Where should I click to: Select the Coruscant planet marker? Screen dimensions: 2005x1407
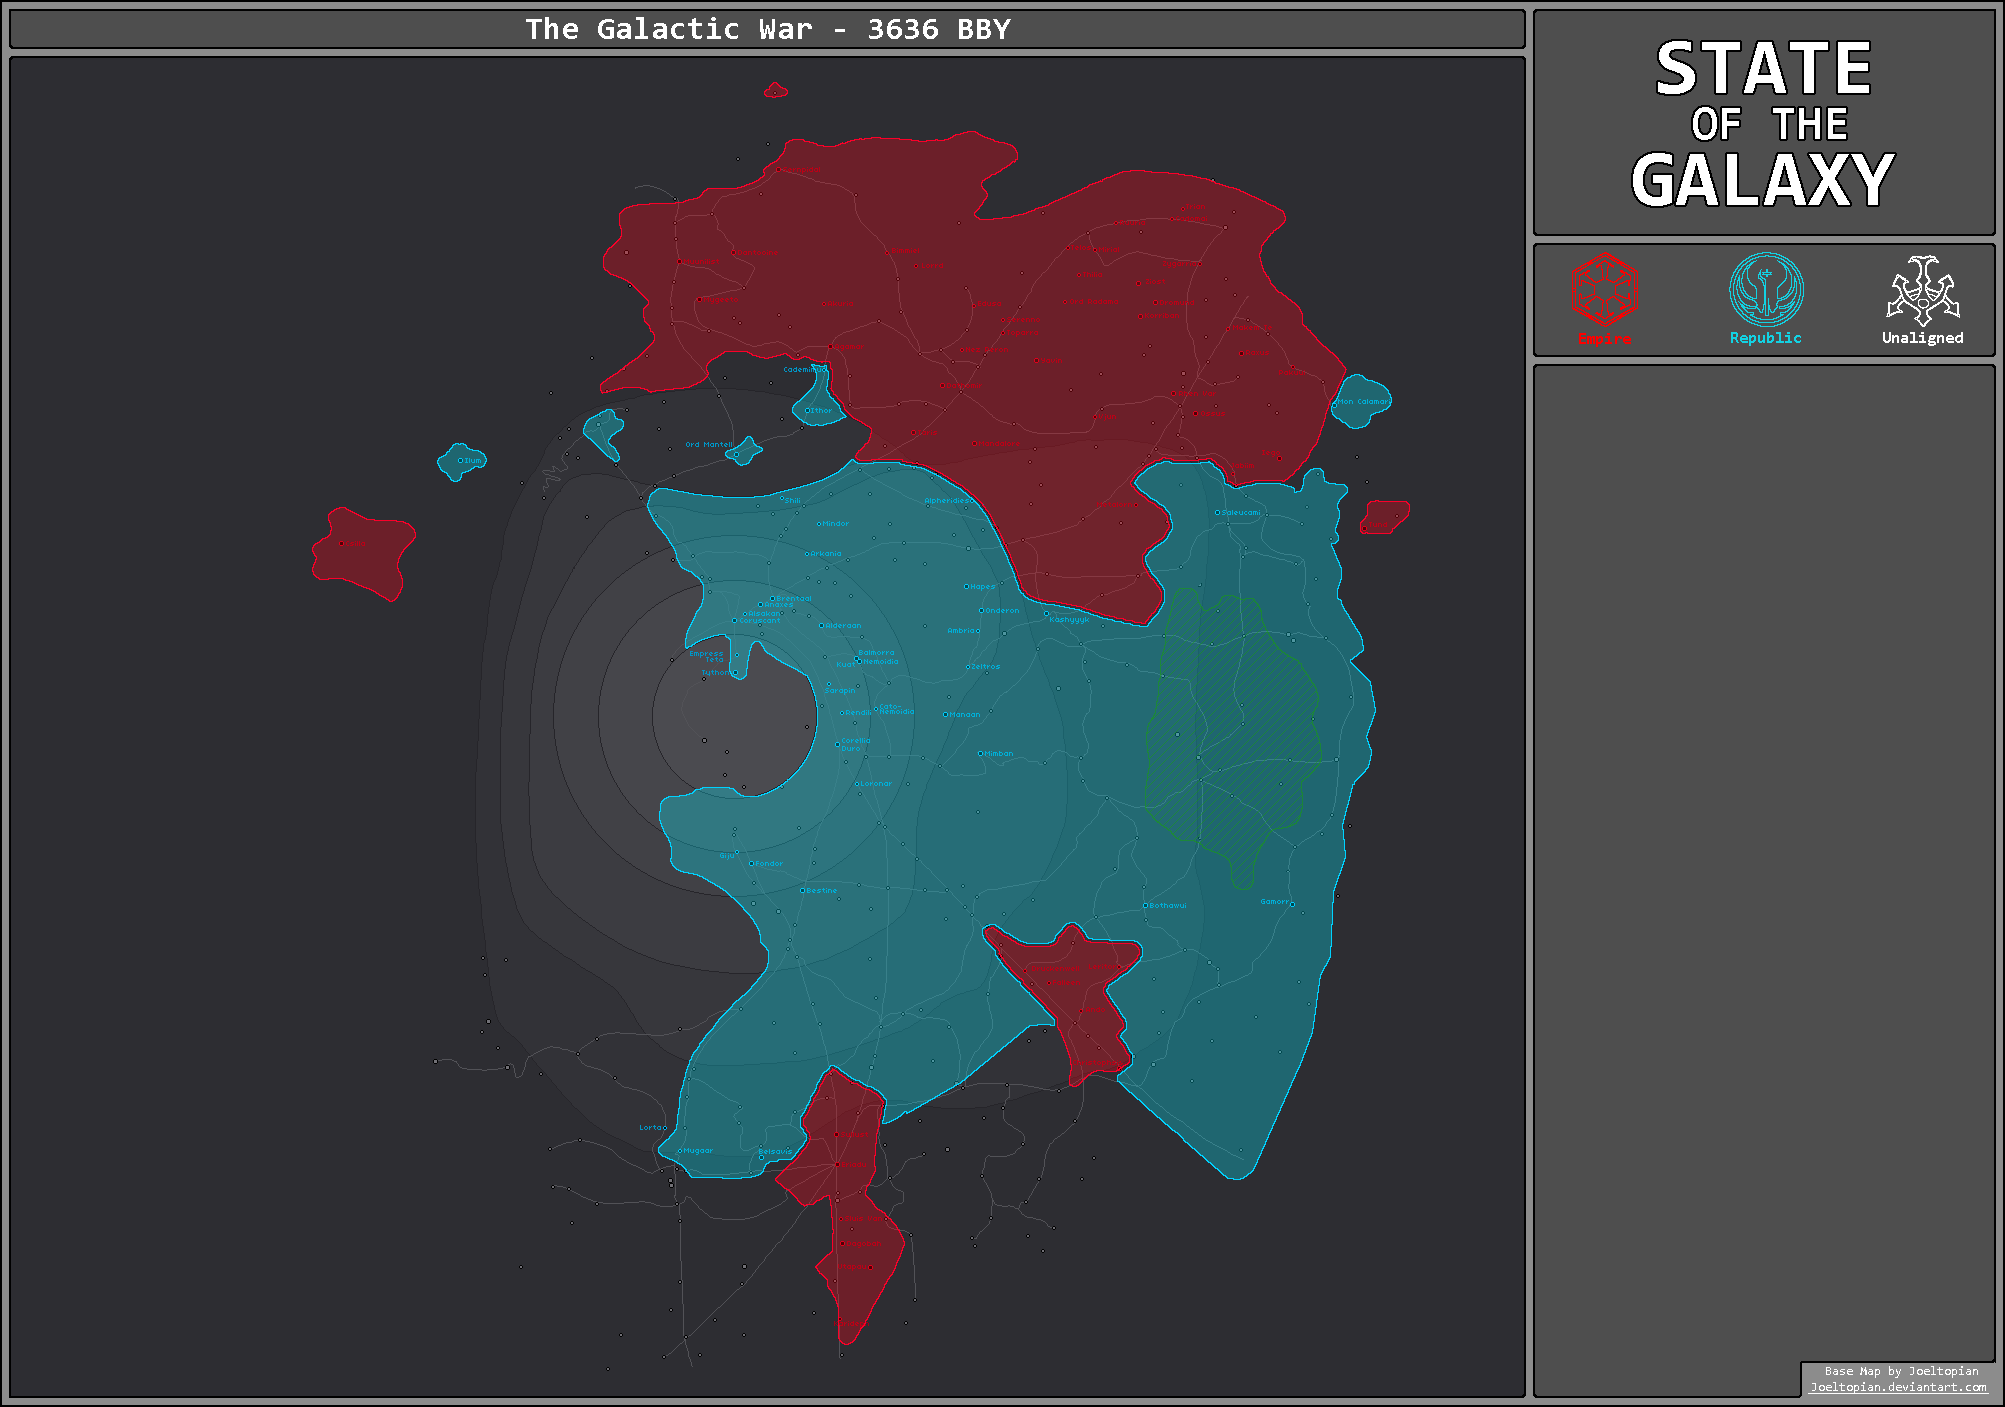click(x=735, y=621)
